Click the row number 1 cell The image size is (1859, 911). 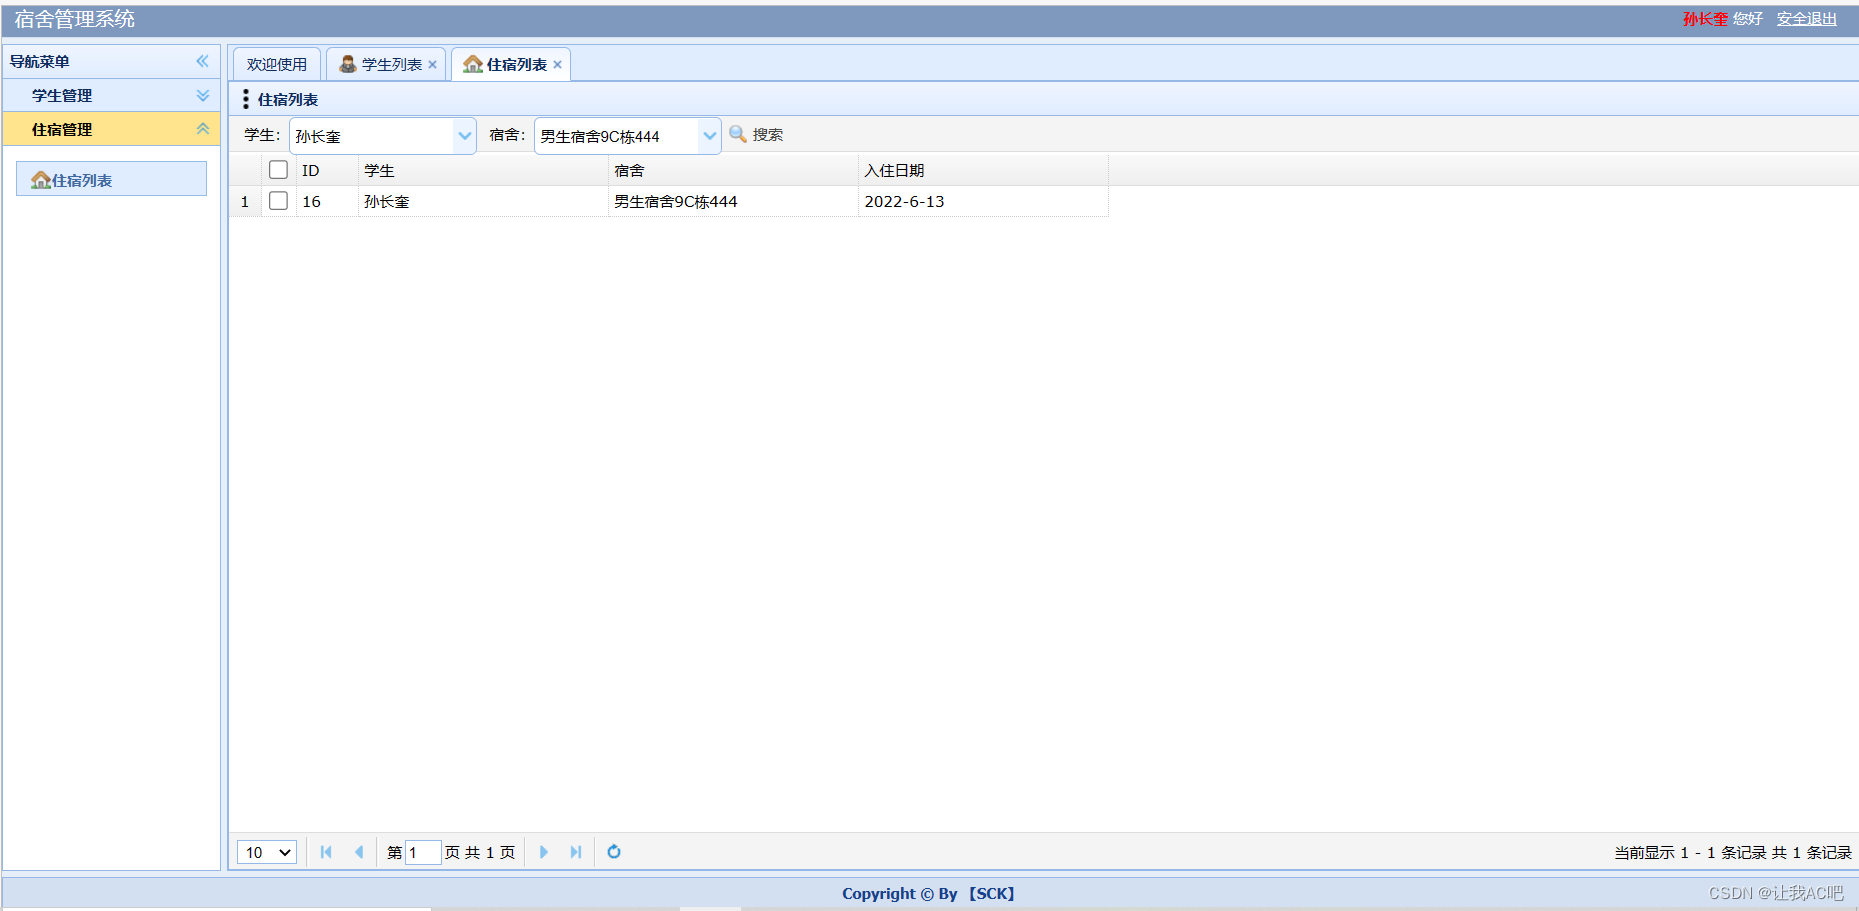point(245,201)
